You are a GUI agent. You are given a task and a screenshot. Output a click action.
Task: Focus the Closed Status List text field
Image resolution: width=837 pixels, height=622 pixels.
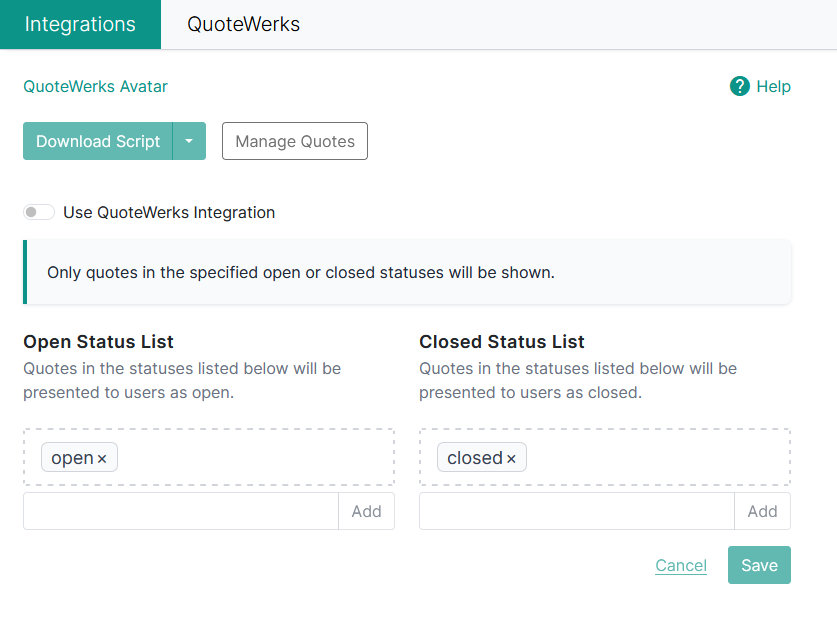tap(577, 511)
